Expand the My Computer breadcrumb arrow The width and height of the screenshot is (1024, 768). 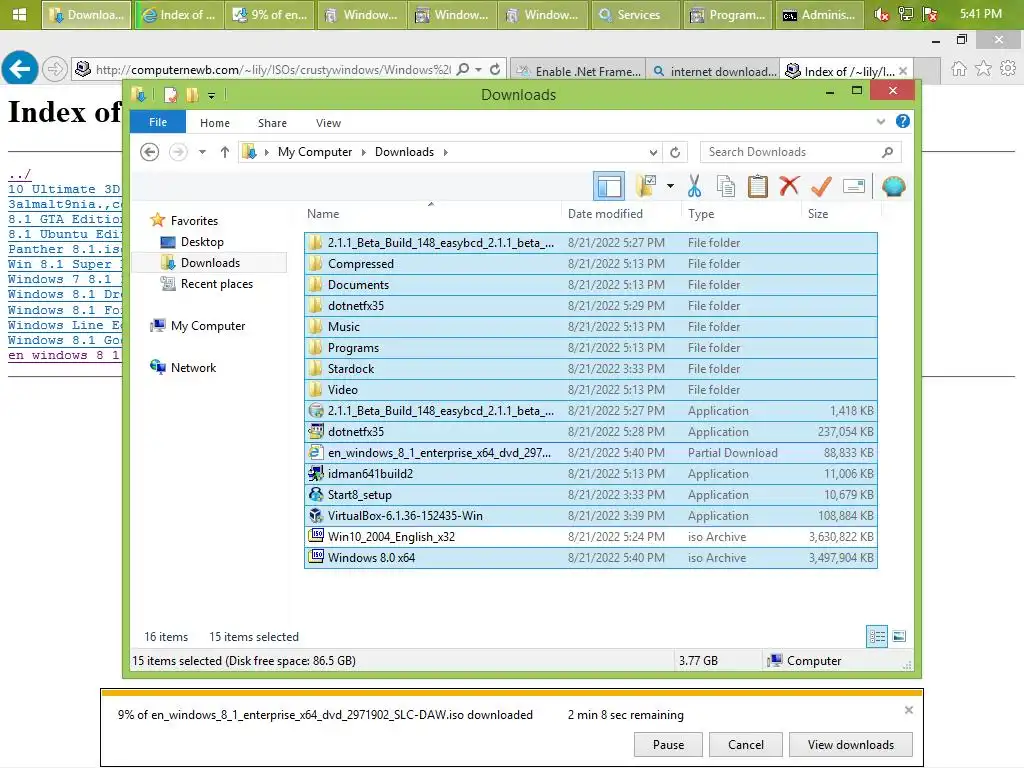pos(364,152)
